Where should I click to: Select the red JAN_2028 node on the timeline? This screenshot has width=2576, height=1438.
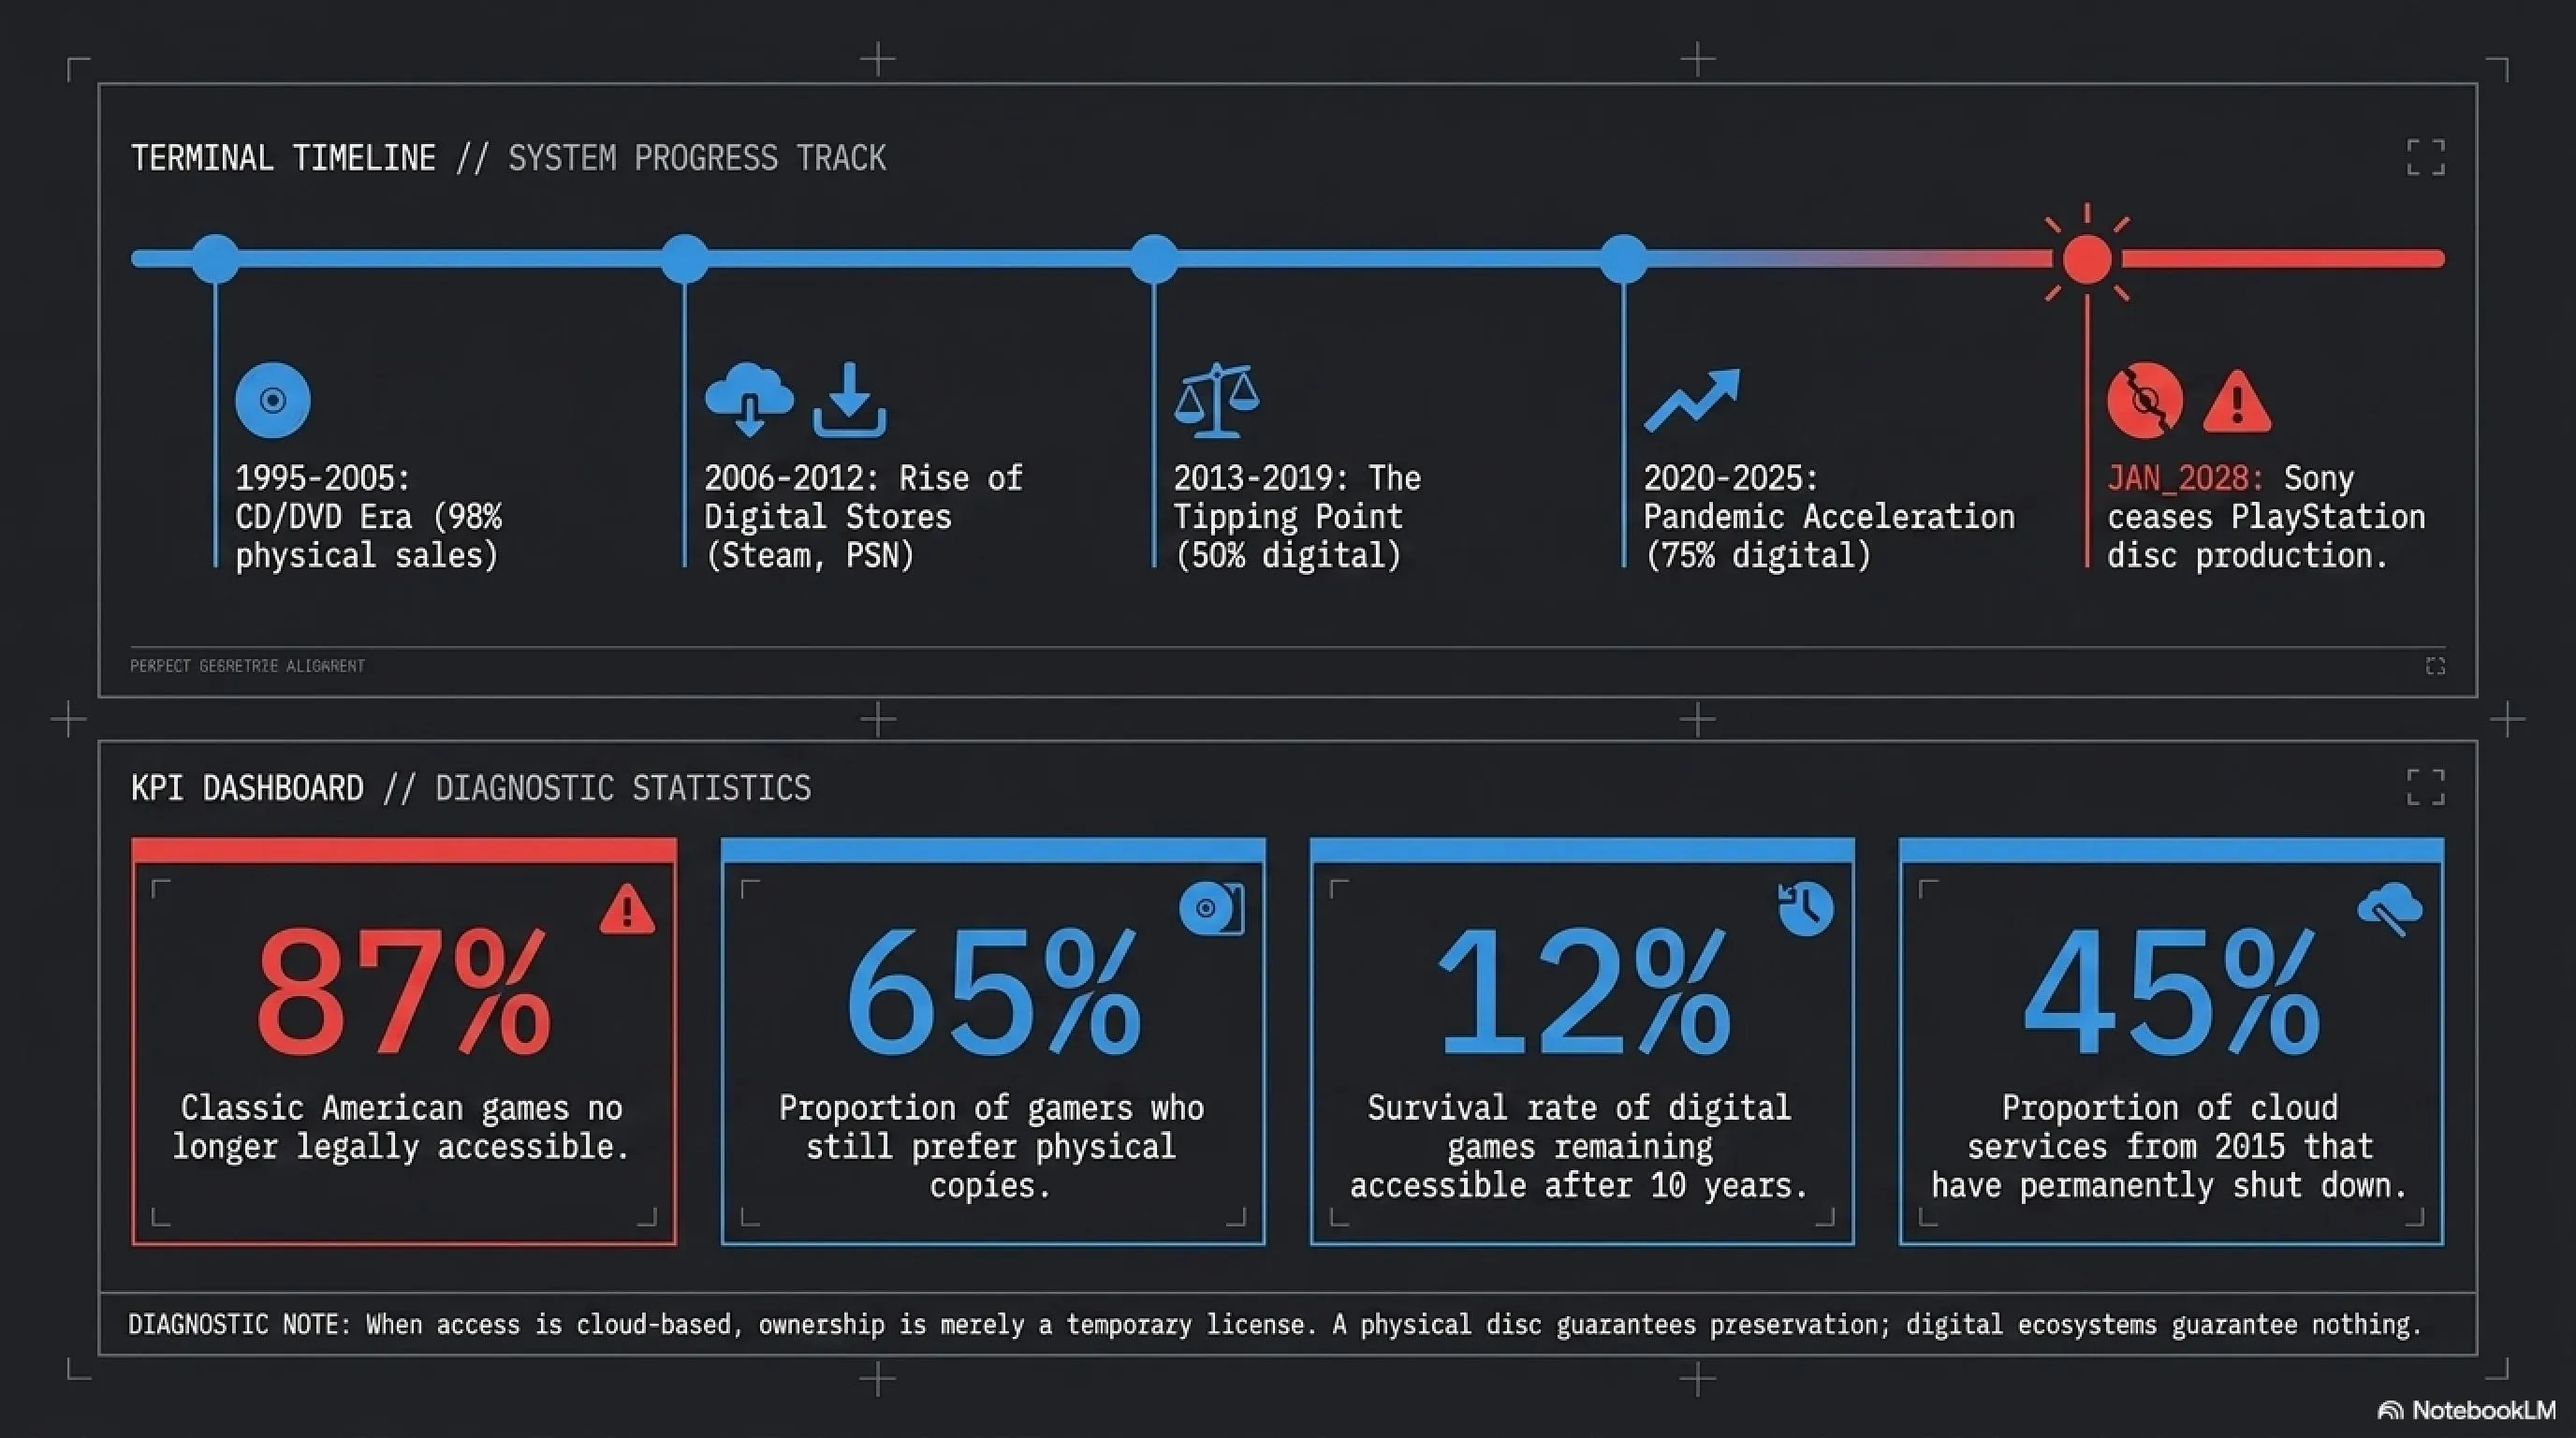[x=2087, y=259]
